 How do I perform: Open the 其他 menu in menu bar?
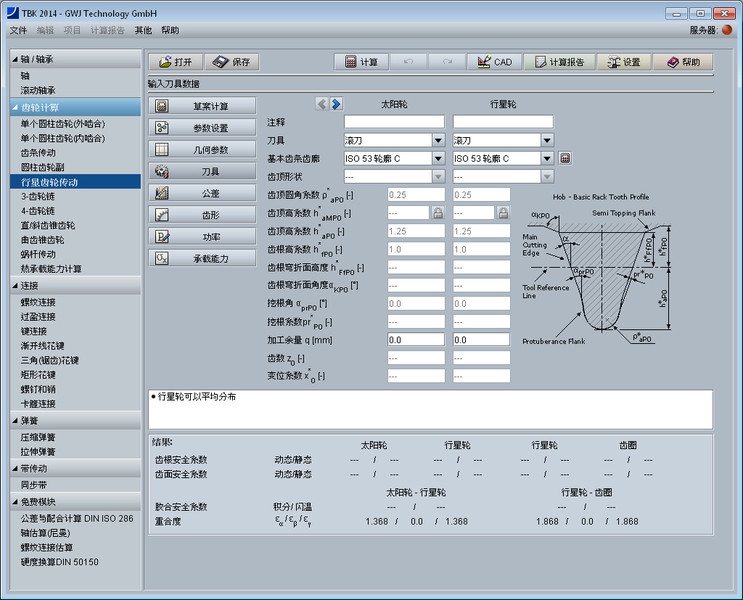point(143,30)
